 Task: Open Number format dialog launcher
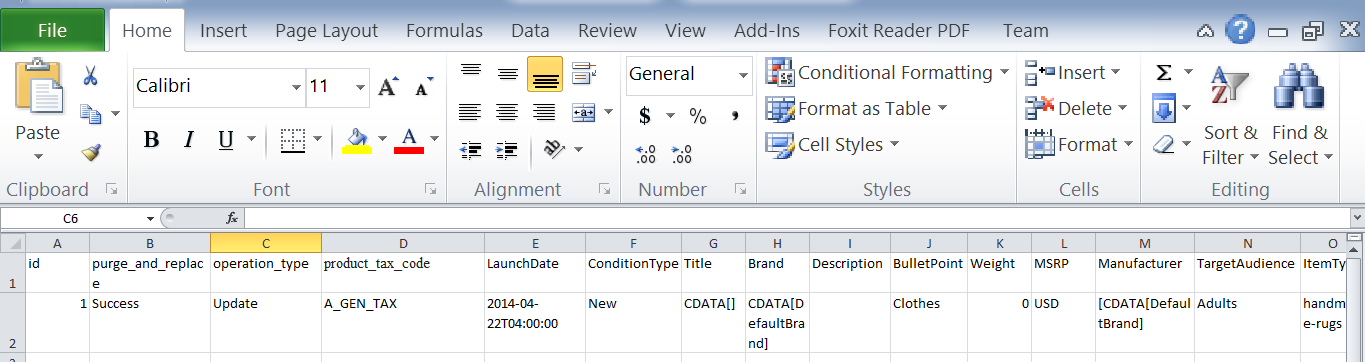[x=740, y=188]
